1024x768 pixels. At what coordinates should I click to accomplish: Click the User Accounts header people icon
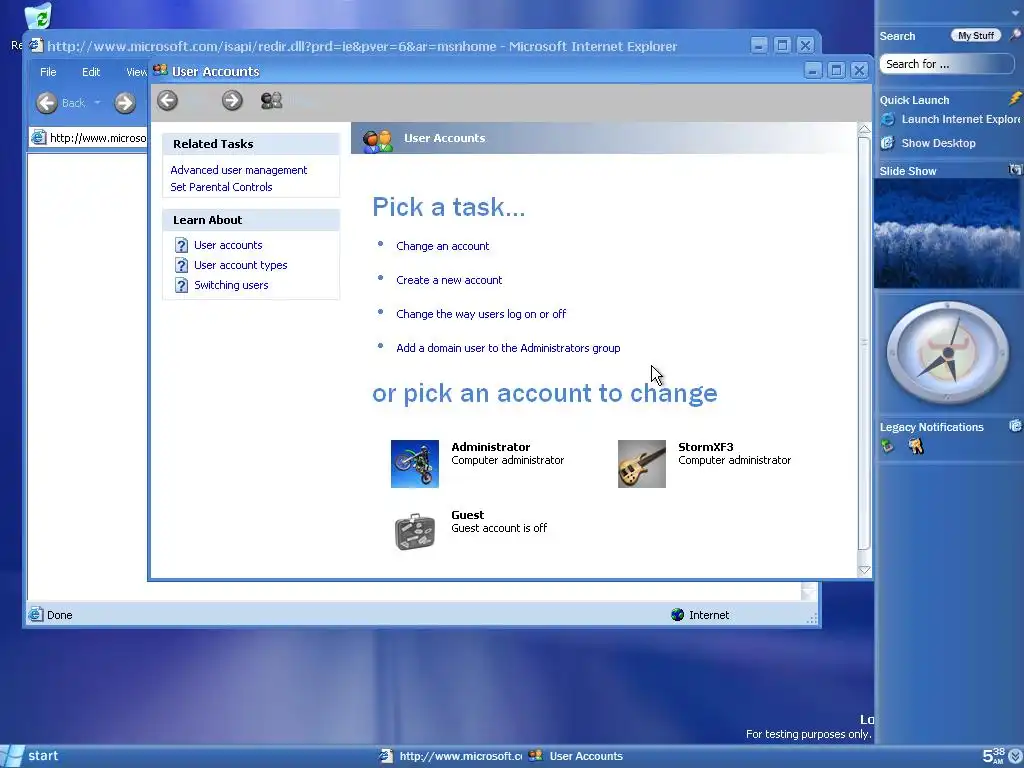(x=377, y=140)
